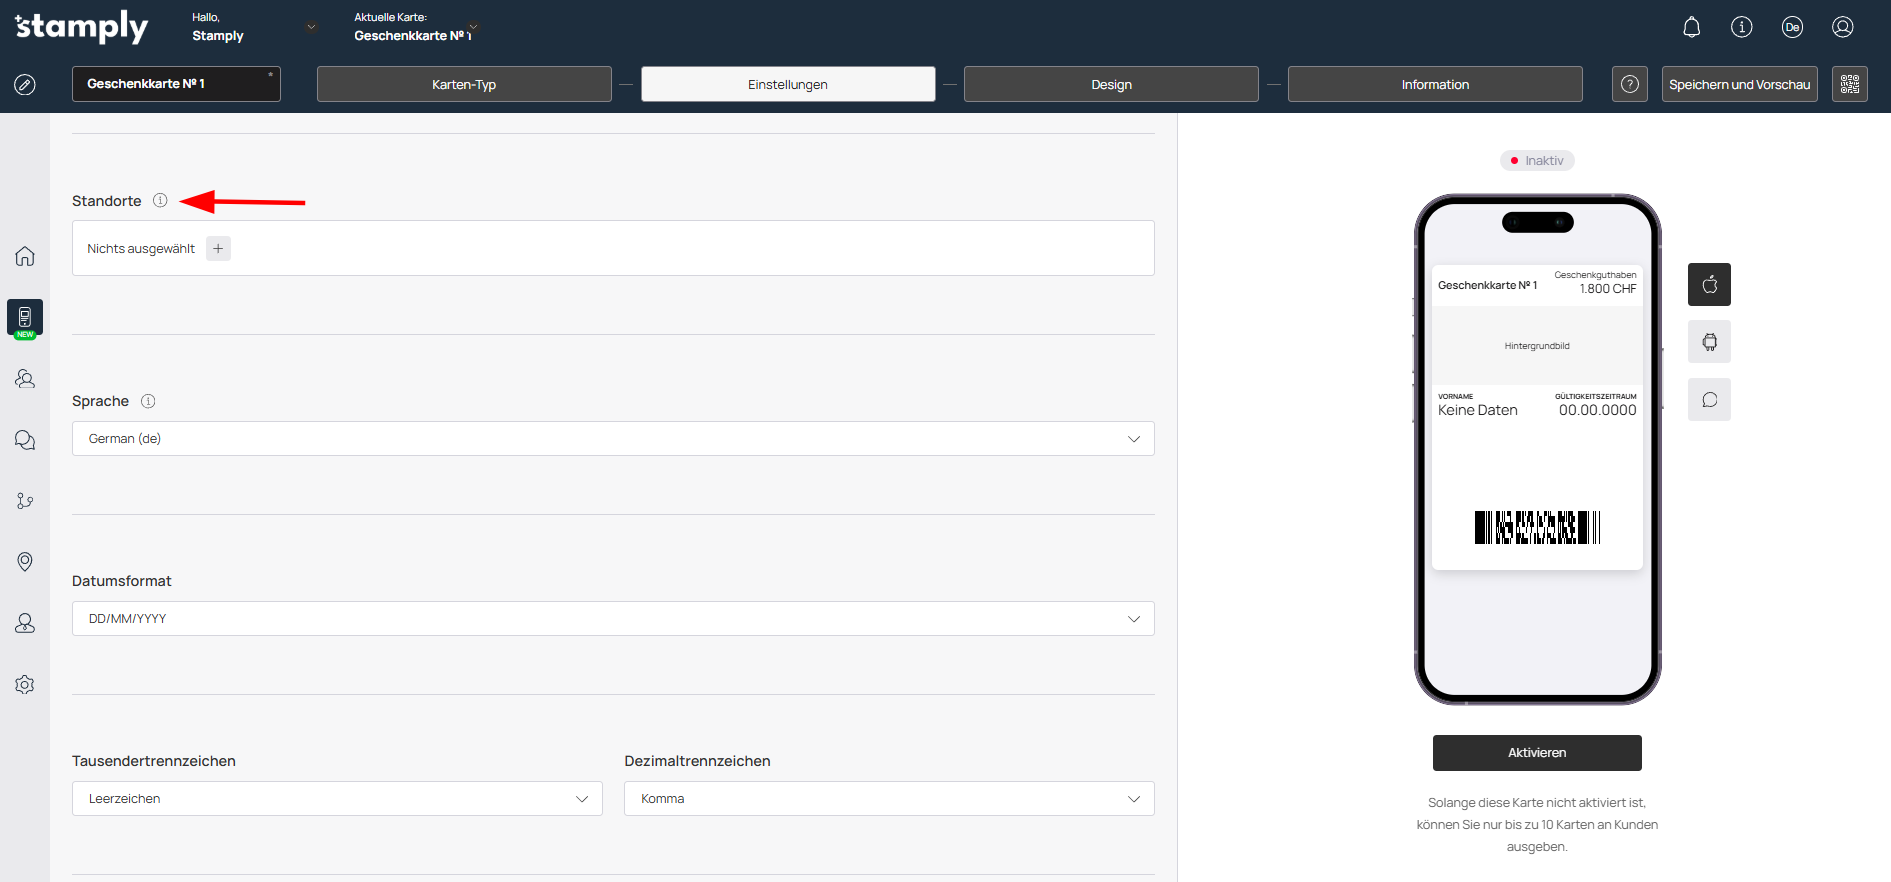Open settings gear in sidebar
The height and width of the screenshot is (882, 1891).
click(25, 685)
